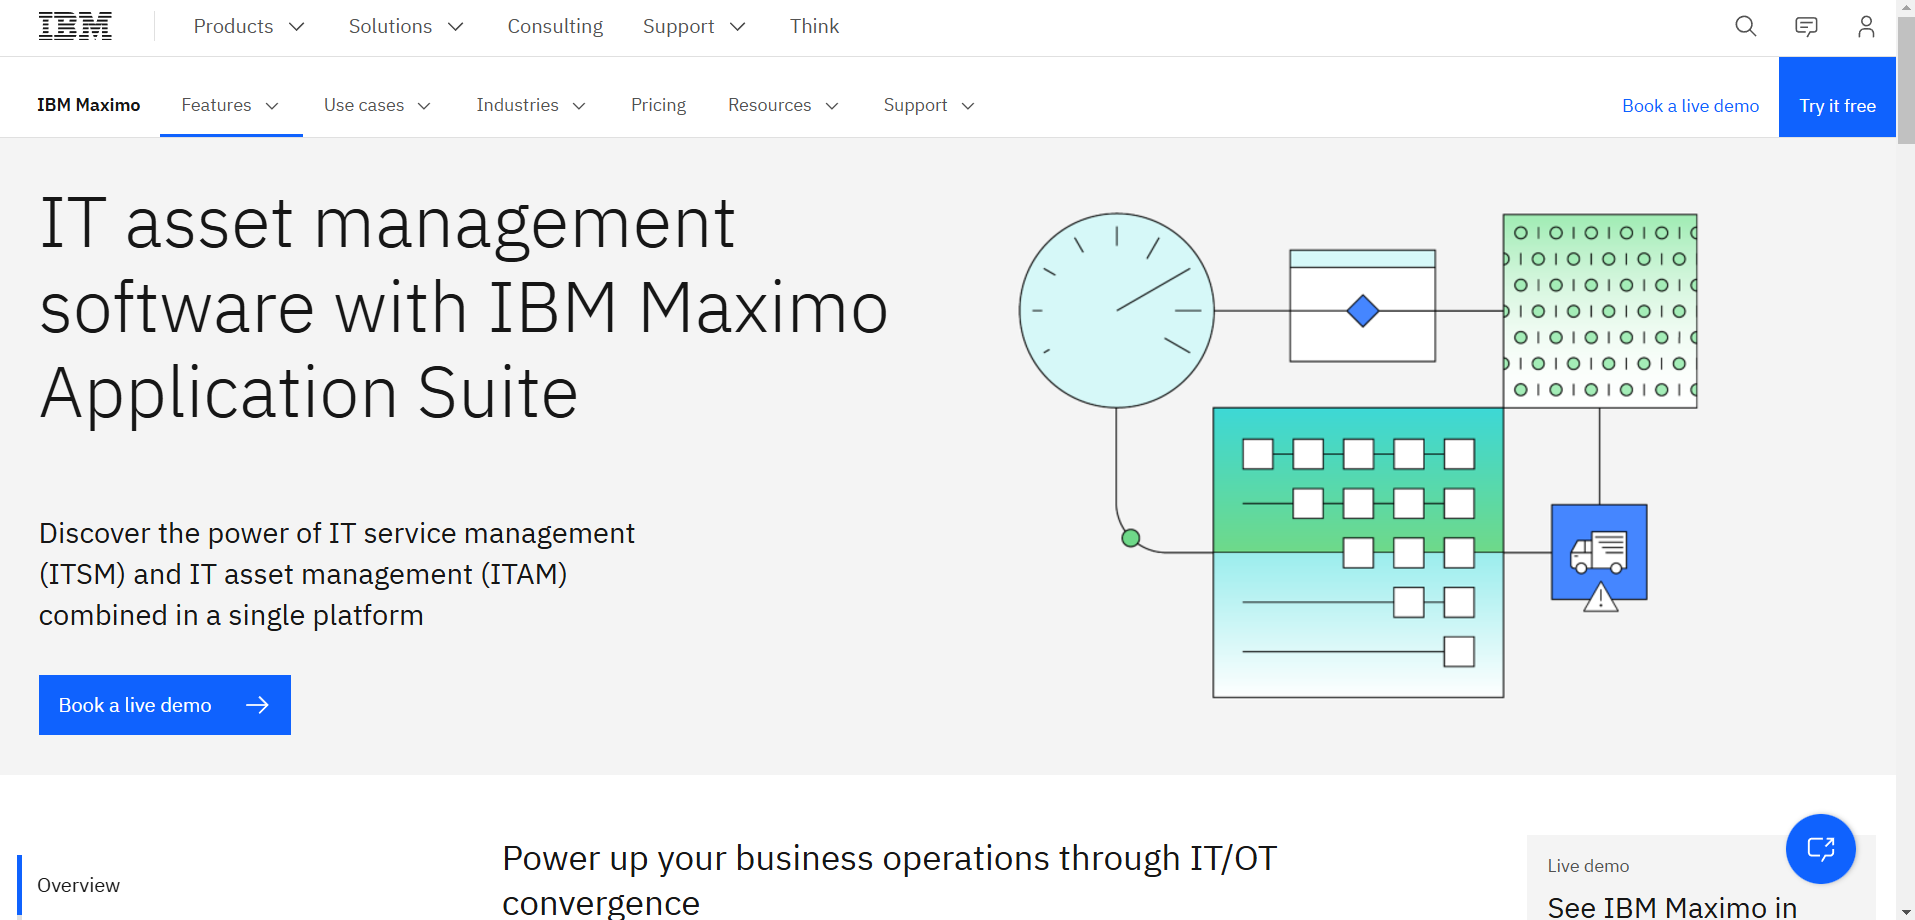Click the hero illustration graphic
This screenshot has width=1915, height=920.
[1358, 455]
